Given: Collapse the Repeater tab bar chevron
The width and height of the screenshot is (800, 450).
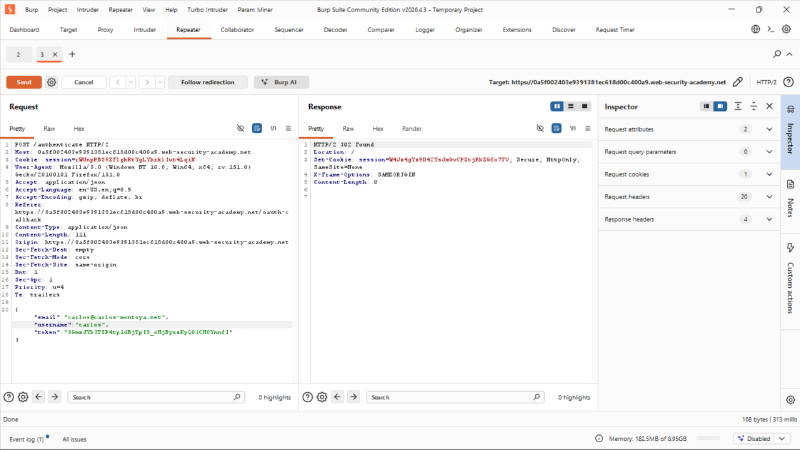Looking at the screenshot, I should [789, 54].
